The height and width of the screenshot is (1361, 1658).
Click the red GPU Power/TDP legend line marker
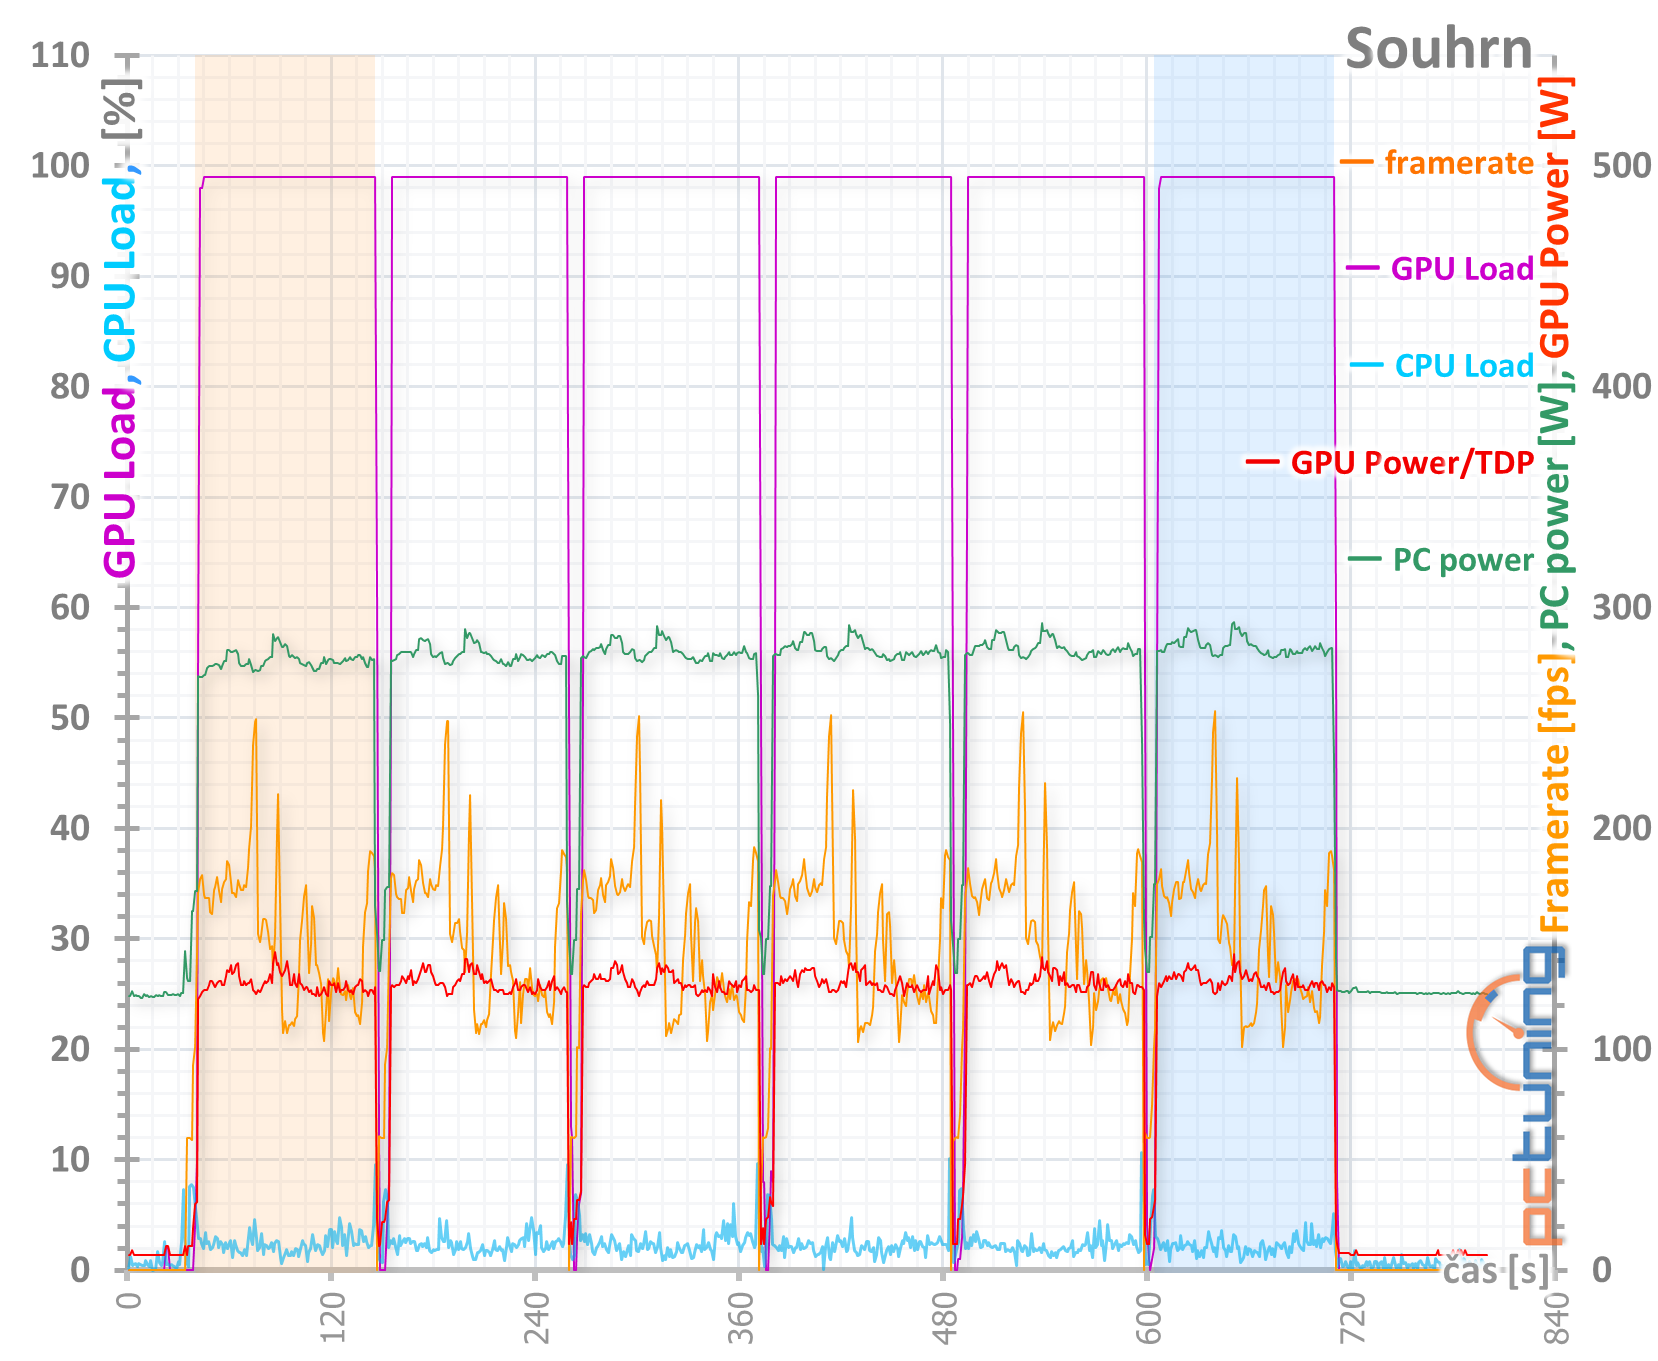1263,462
